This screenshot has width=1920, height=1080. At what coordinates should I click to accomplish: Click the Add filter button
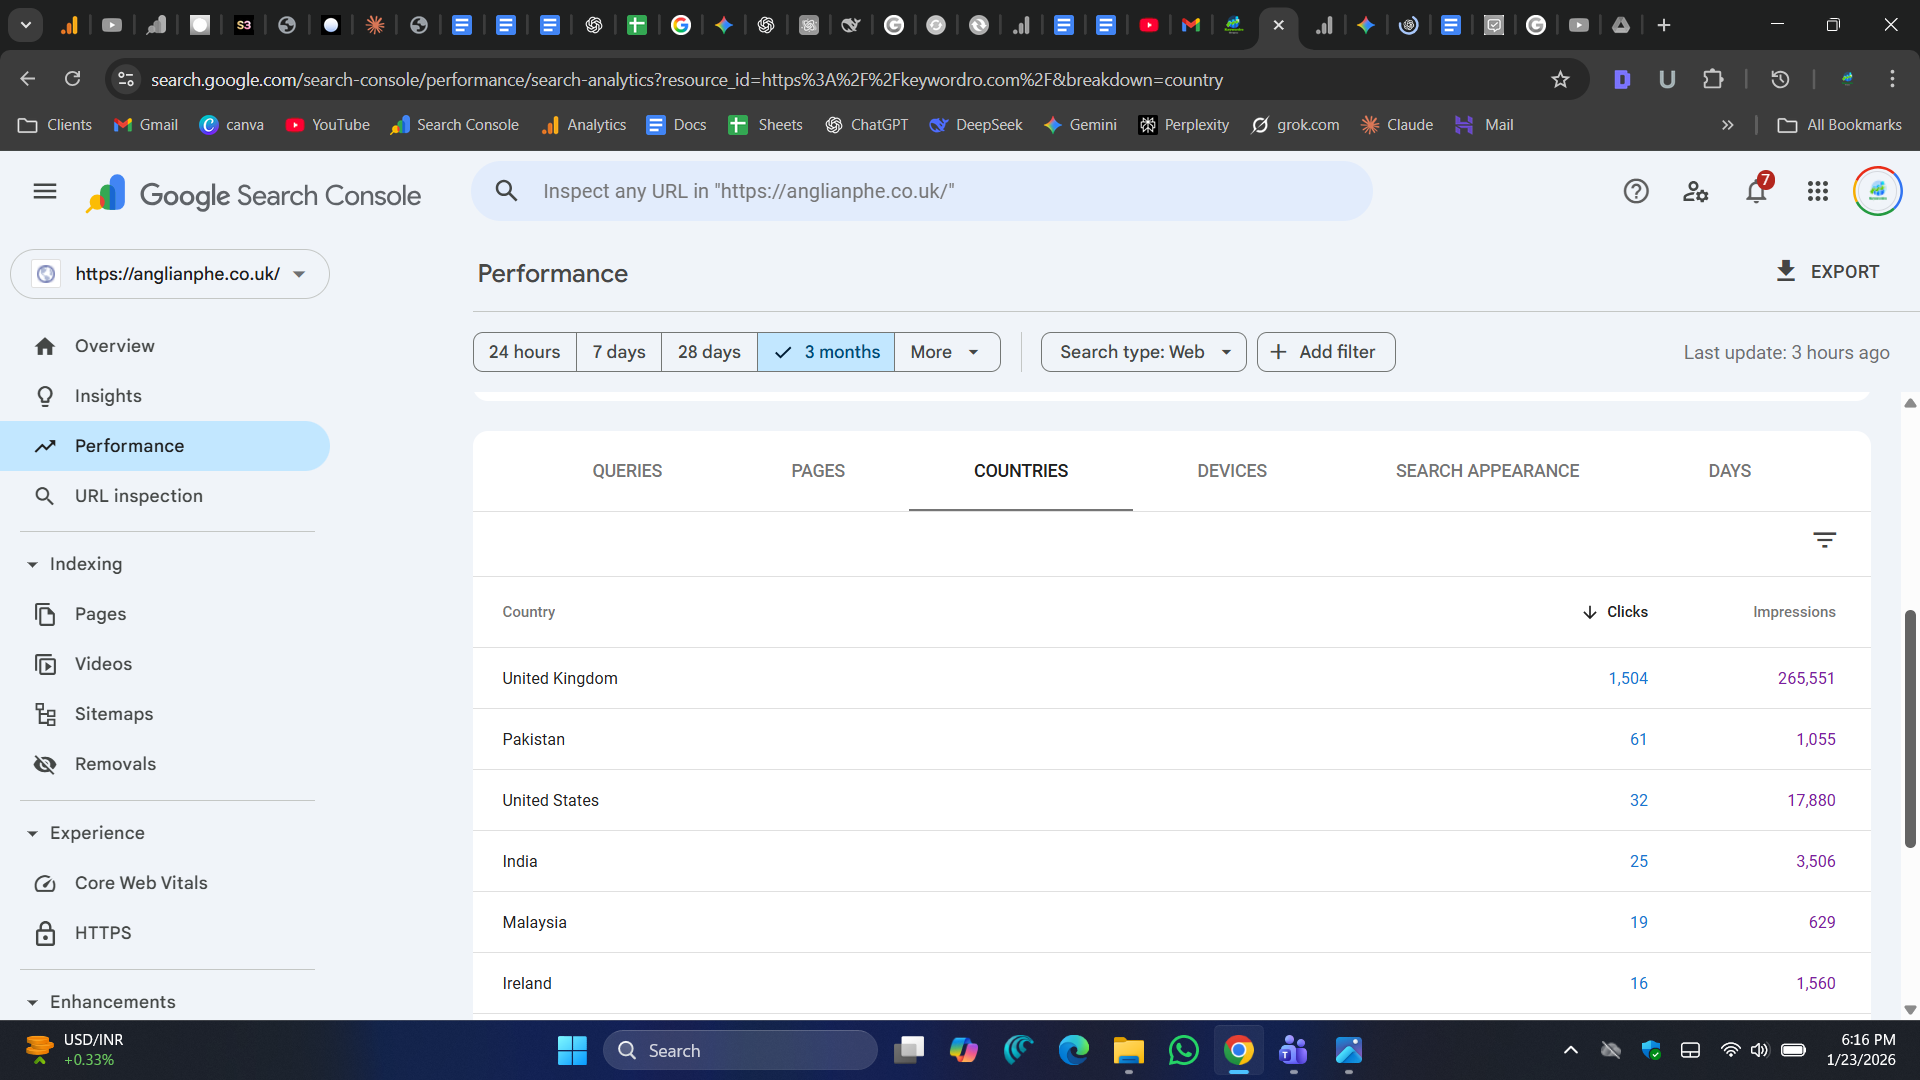point(1325,352)
